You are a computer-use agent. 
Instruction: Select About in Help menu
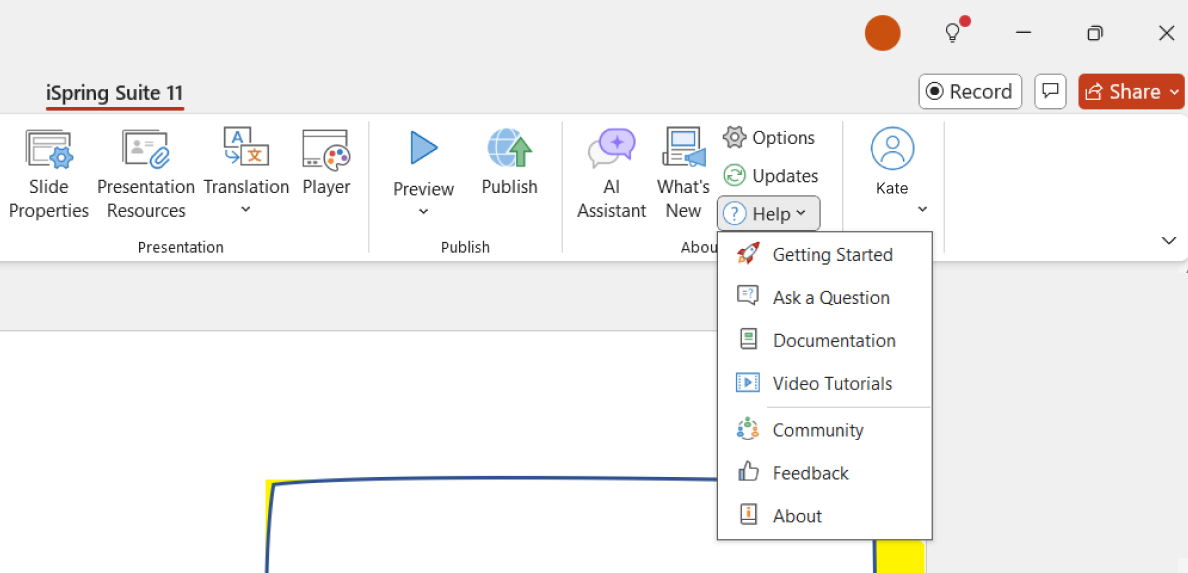click(x=824, y=516)
